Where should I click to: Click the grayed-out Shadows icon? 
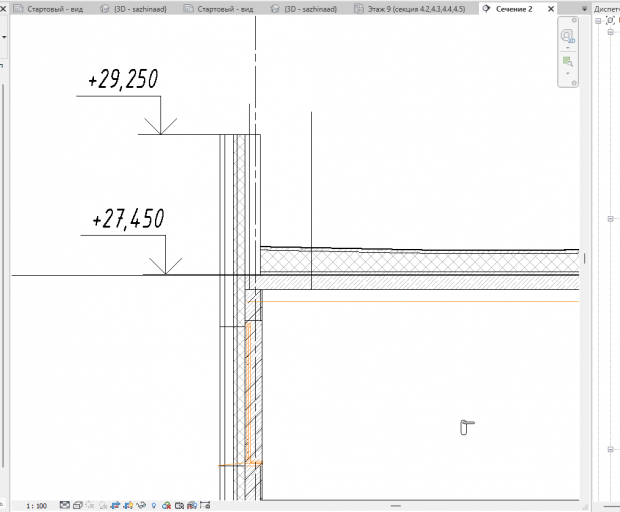[x=103, y=505]
